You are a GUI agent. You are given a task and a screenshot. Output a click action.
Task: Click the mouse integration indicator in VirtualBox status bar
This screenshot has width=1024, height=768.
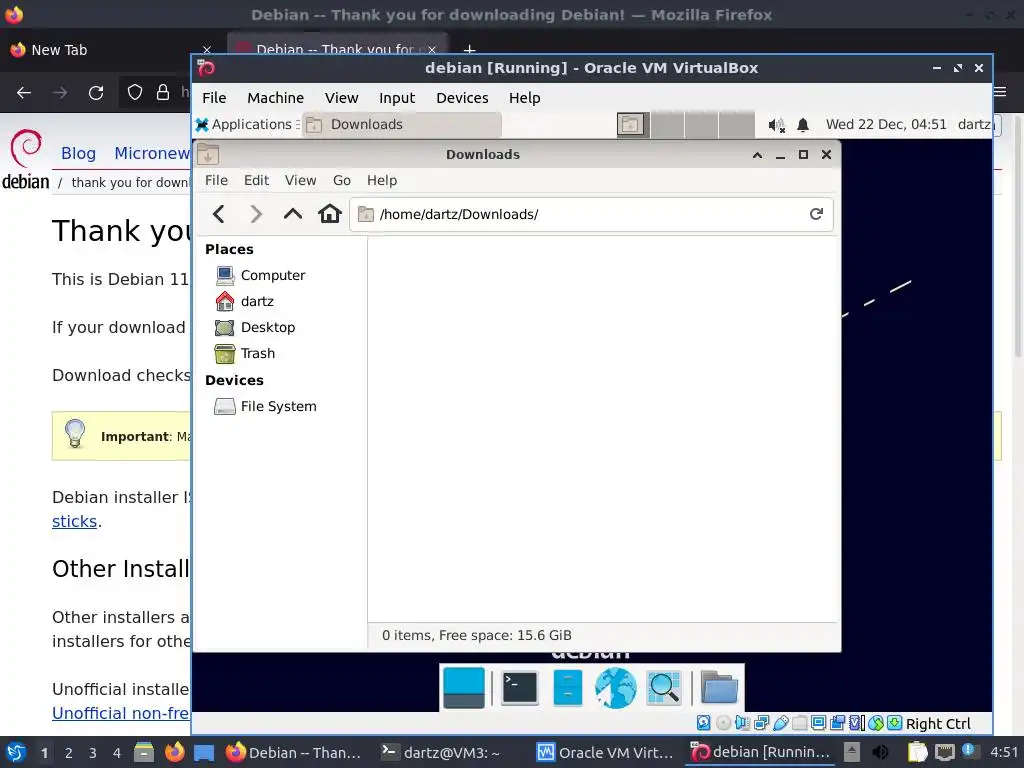click(876, 723)
